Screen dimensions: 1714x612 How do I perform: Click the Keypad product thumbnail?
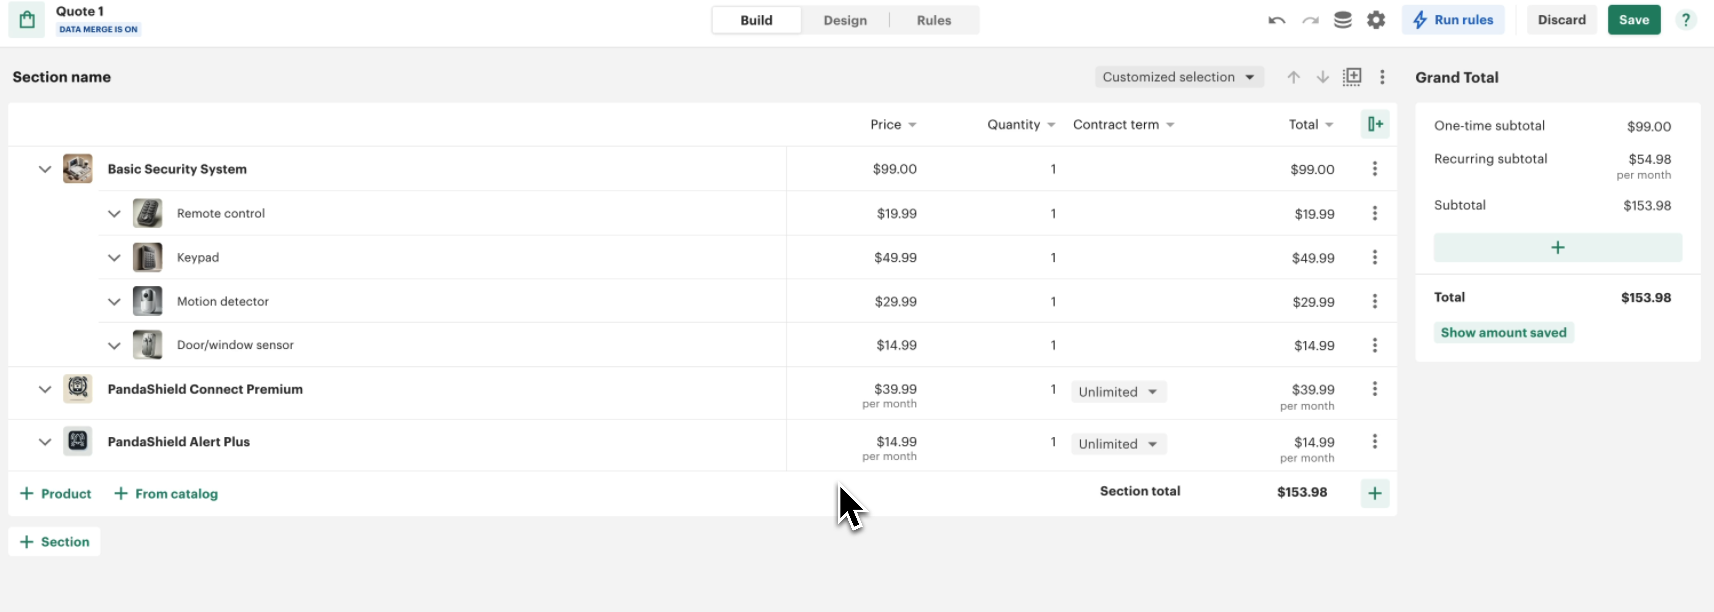148,257
